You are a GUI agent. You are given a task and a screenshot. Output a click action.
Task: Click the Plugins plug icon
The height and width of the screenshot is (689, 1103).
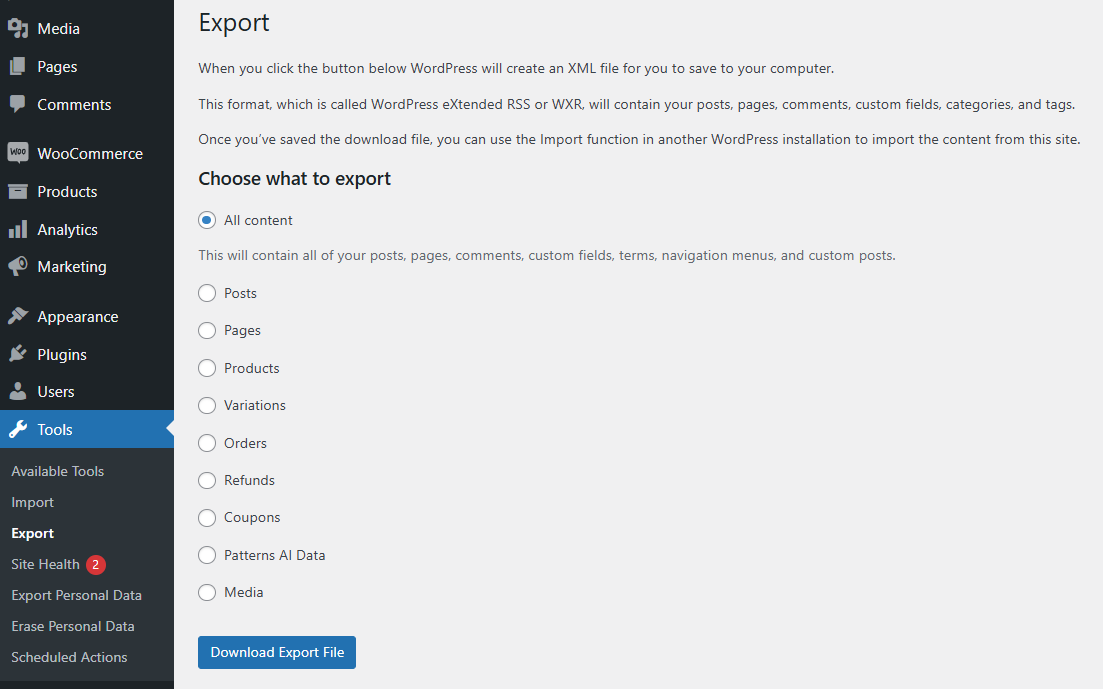(18, 354)
